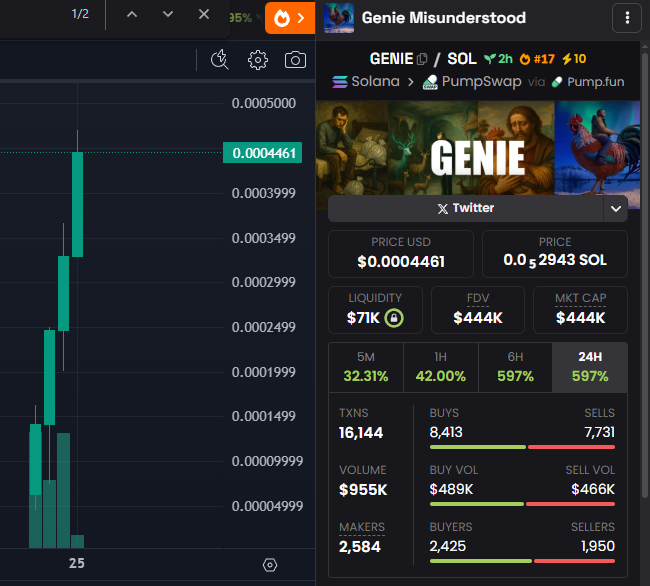
Task: Click the PRICE USD $0.0004461 box
Action: tap(401, 254)
